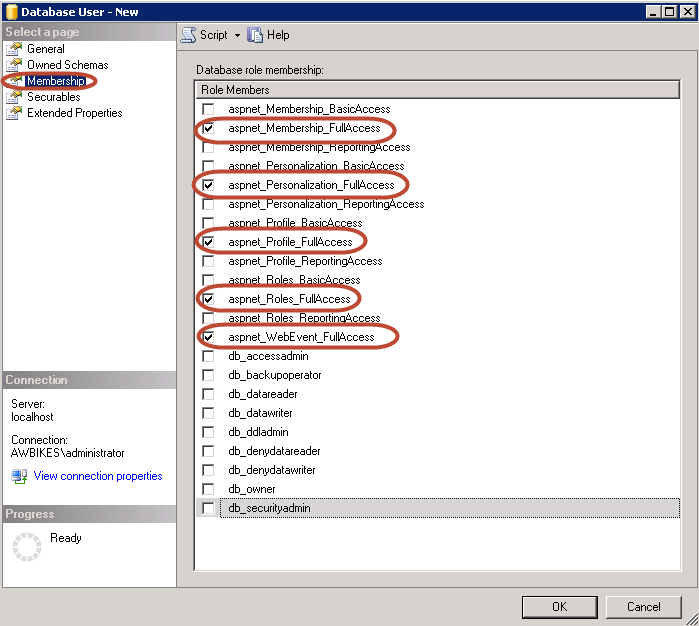
Task: Click the Script toolbar scroll icon
Action: [189, 35]
